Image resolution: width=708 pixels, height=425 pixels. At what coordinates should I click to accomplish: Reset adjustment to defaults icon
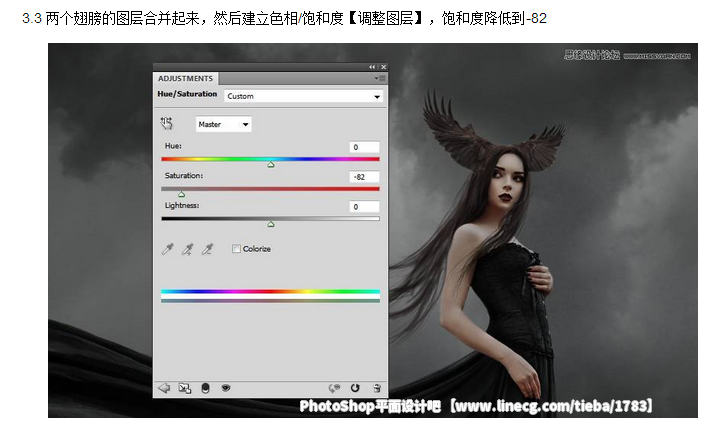355,388
